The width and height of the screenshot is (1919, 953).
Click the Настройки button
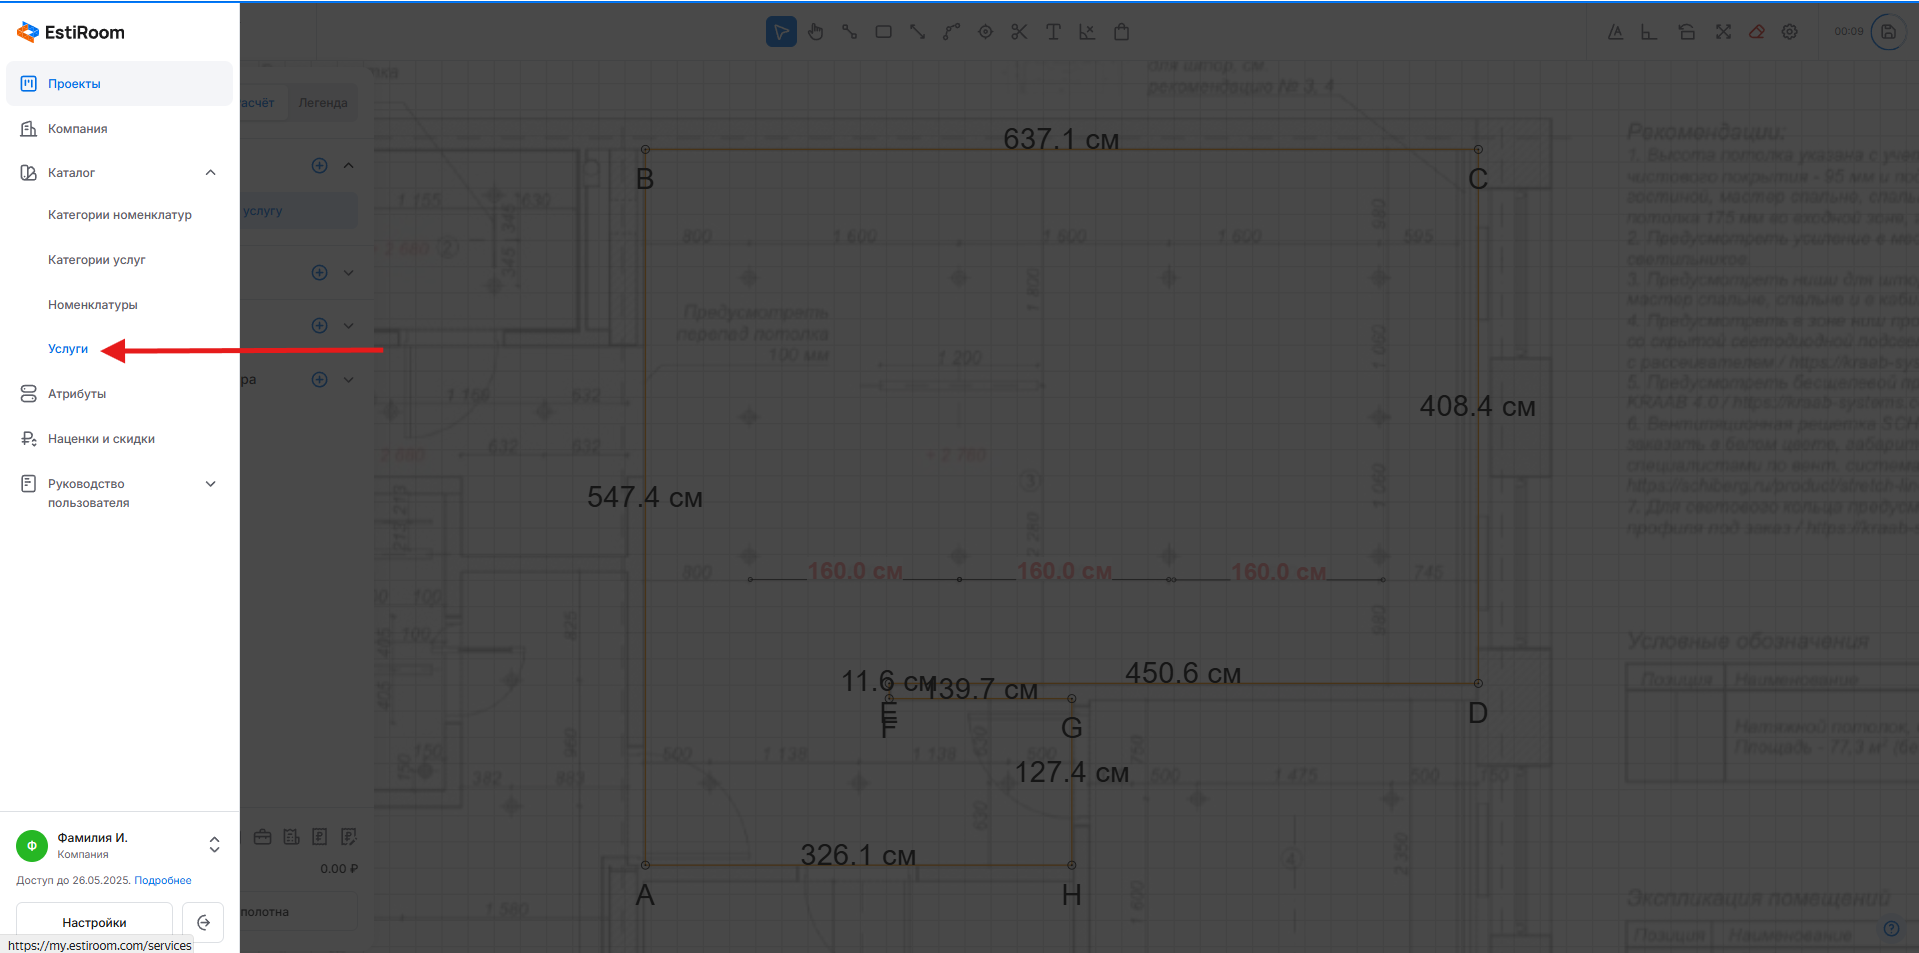tap(94, 922)
